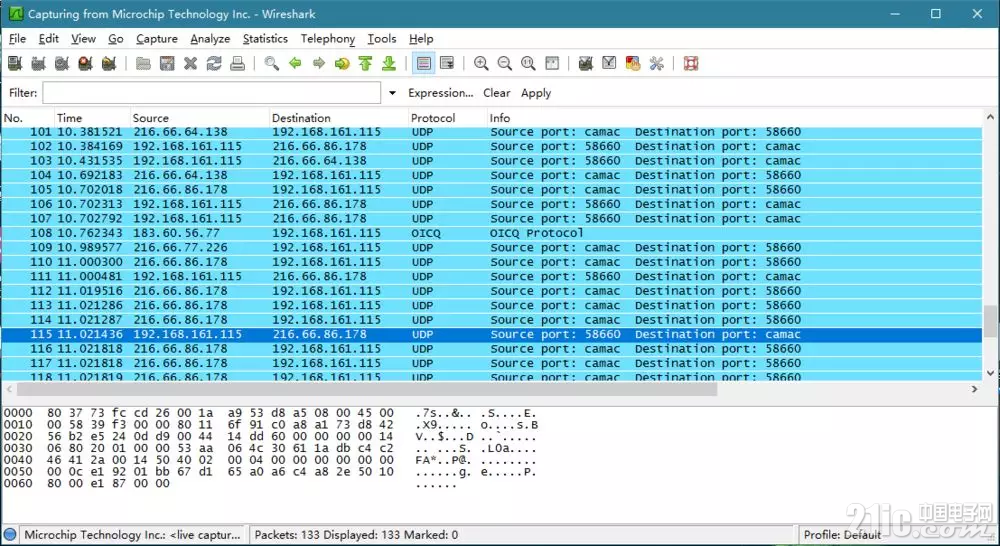Stop the running live capture icon
This screenshot has width=1000, height=546.
tap(85, 63)
